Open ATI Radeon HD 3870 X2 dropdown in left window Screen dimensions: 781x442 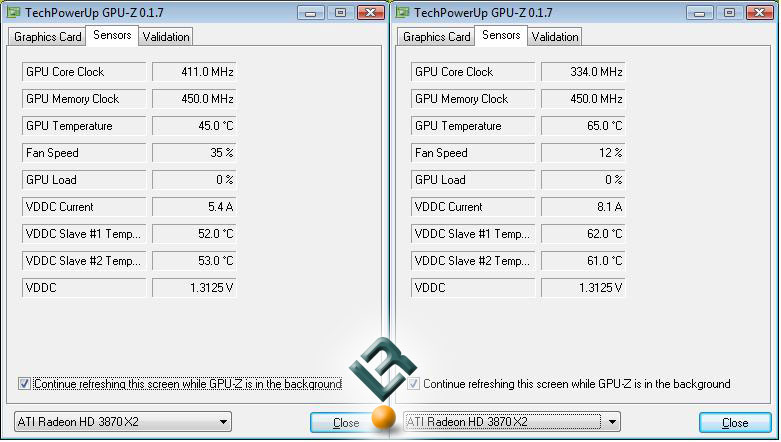pyautogui.click(x=123, y=422)
